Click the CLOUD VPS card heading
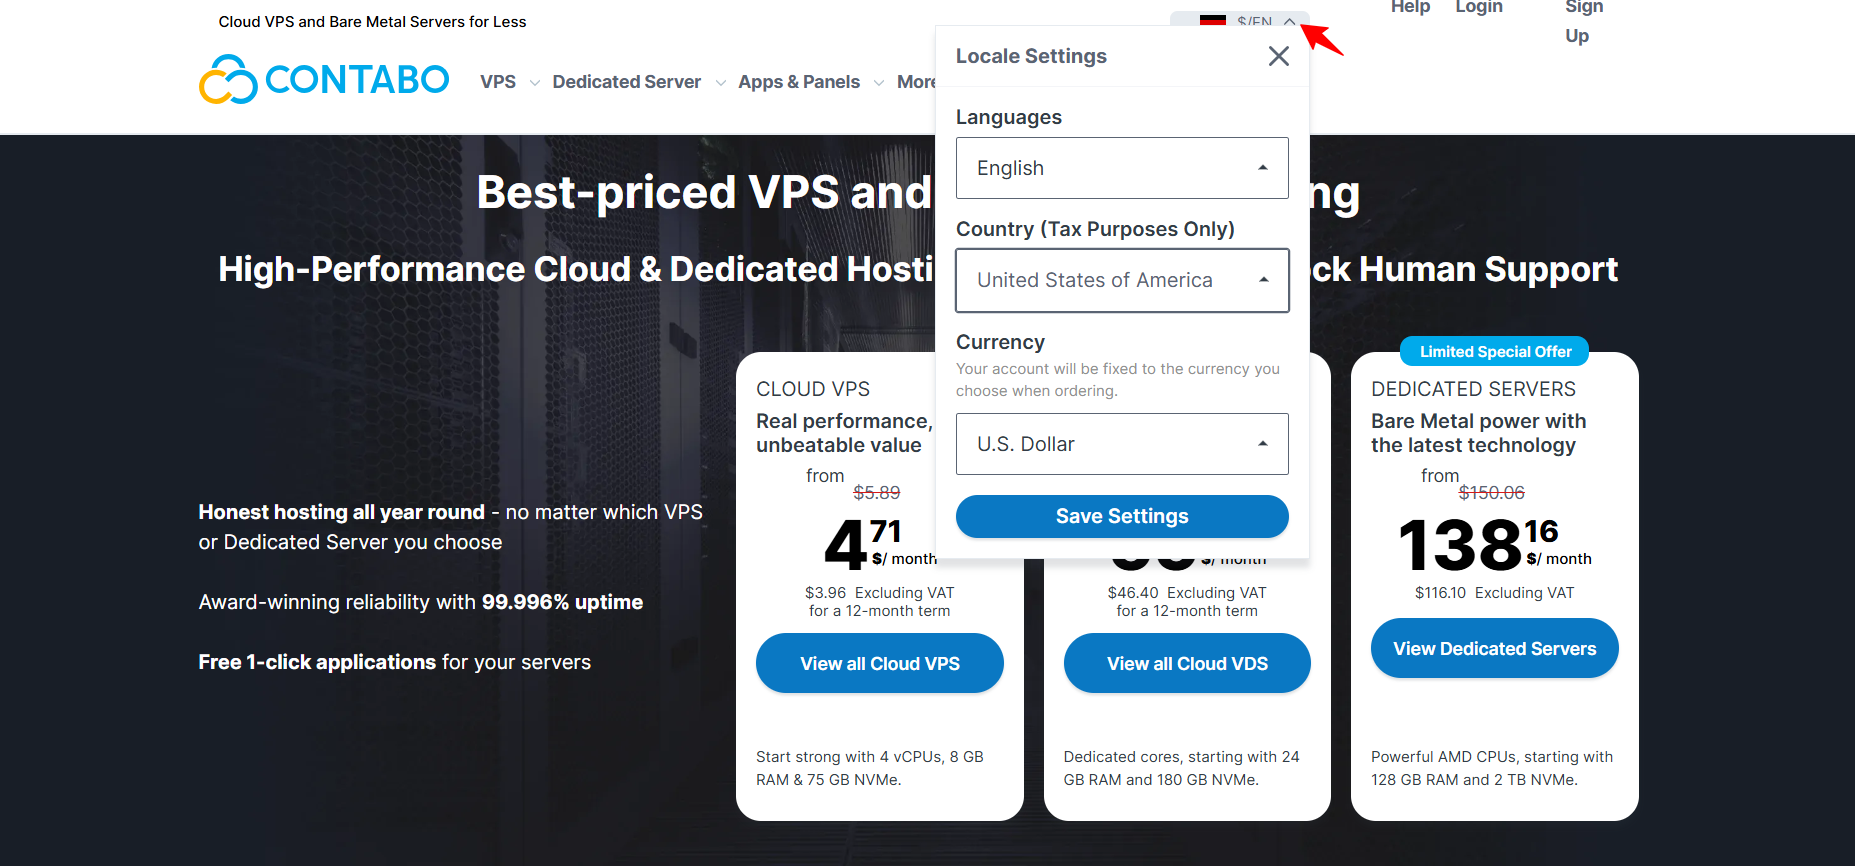The height and width of the screenshot is (866, 1855). click(813, 389)
